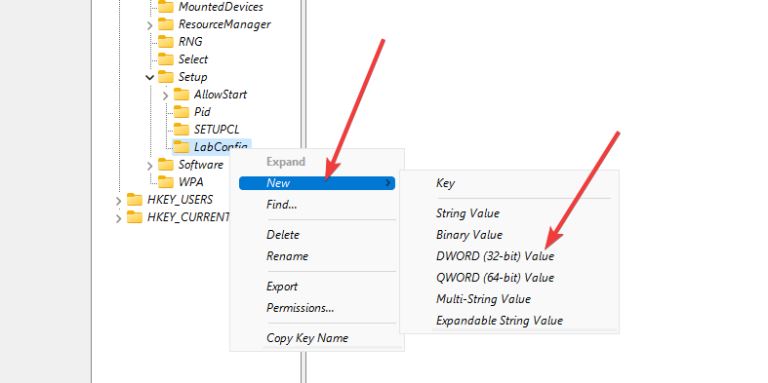Collapse the Setup key tree node

[150, 77]
